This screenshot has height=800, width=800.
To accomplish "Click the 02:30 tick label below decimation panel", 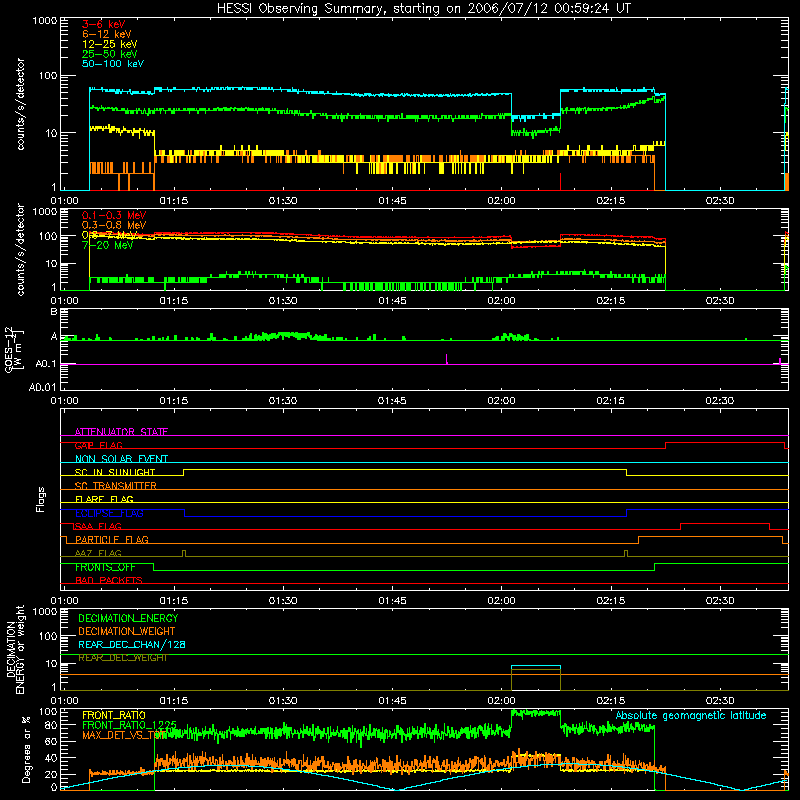I will (x=719, y=701).
